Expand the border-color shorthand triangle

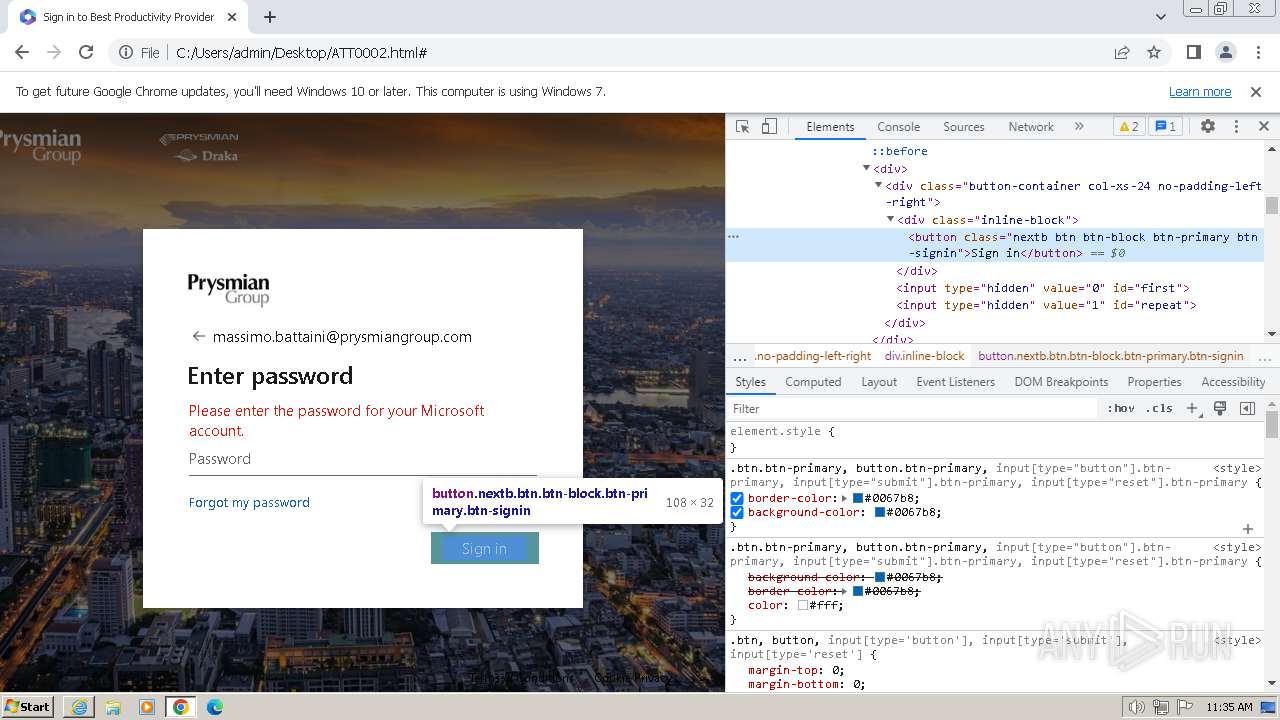tap(845, 498)
